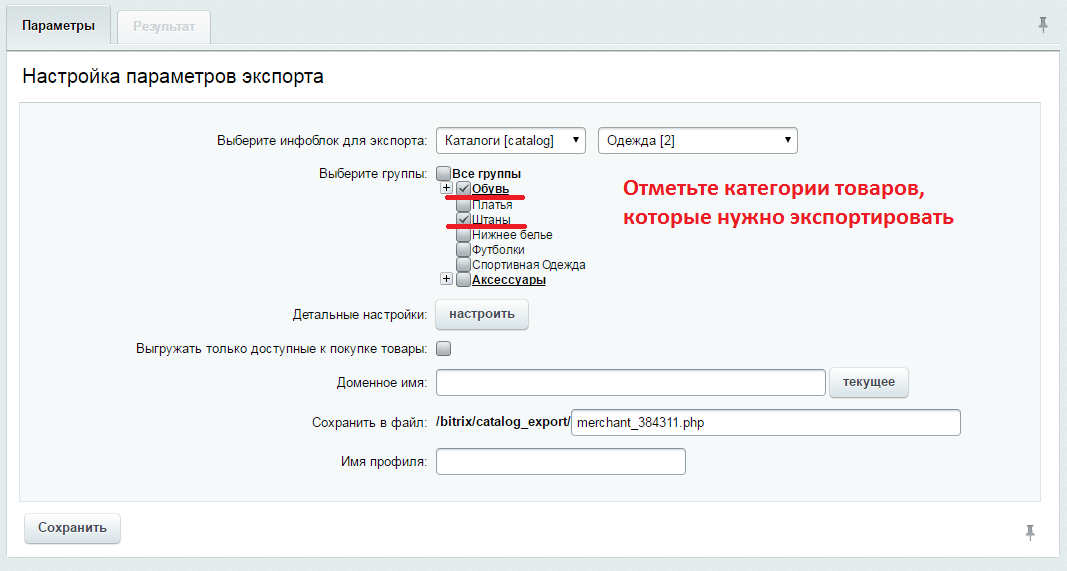Click the Спортивная Одежда group label

coord(529,264)
